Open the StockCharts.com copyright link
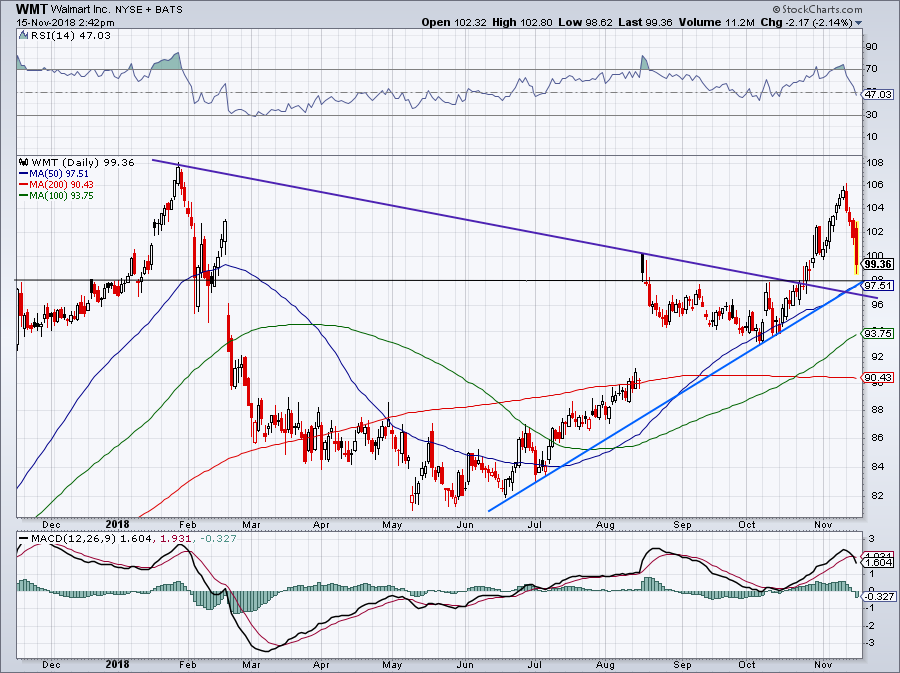This screenshot has height=673, width=900. click(817, 9)
